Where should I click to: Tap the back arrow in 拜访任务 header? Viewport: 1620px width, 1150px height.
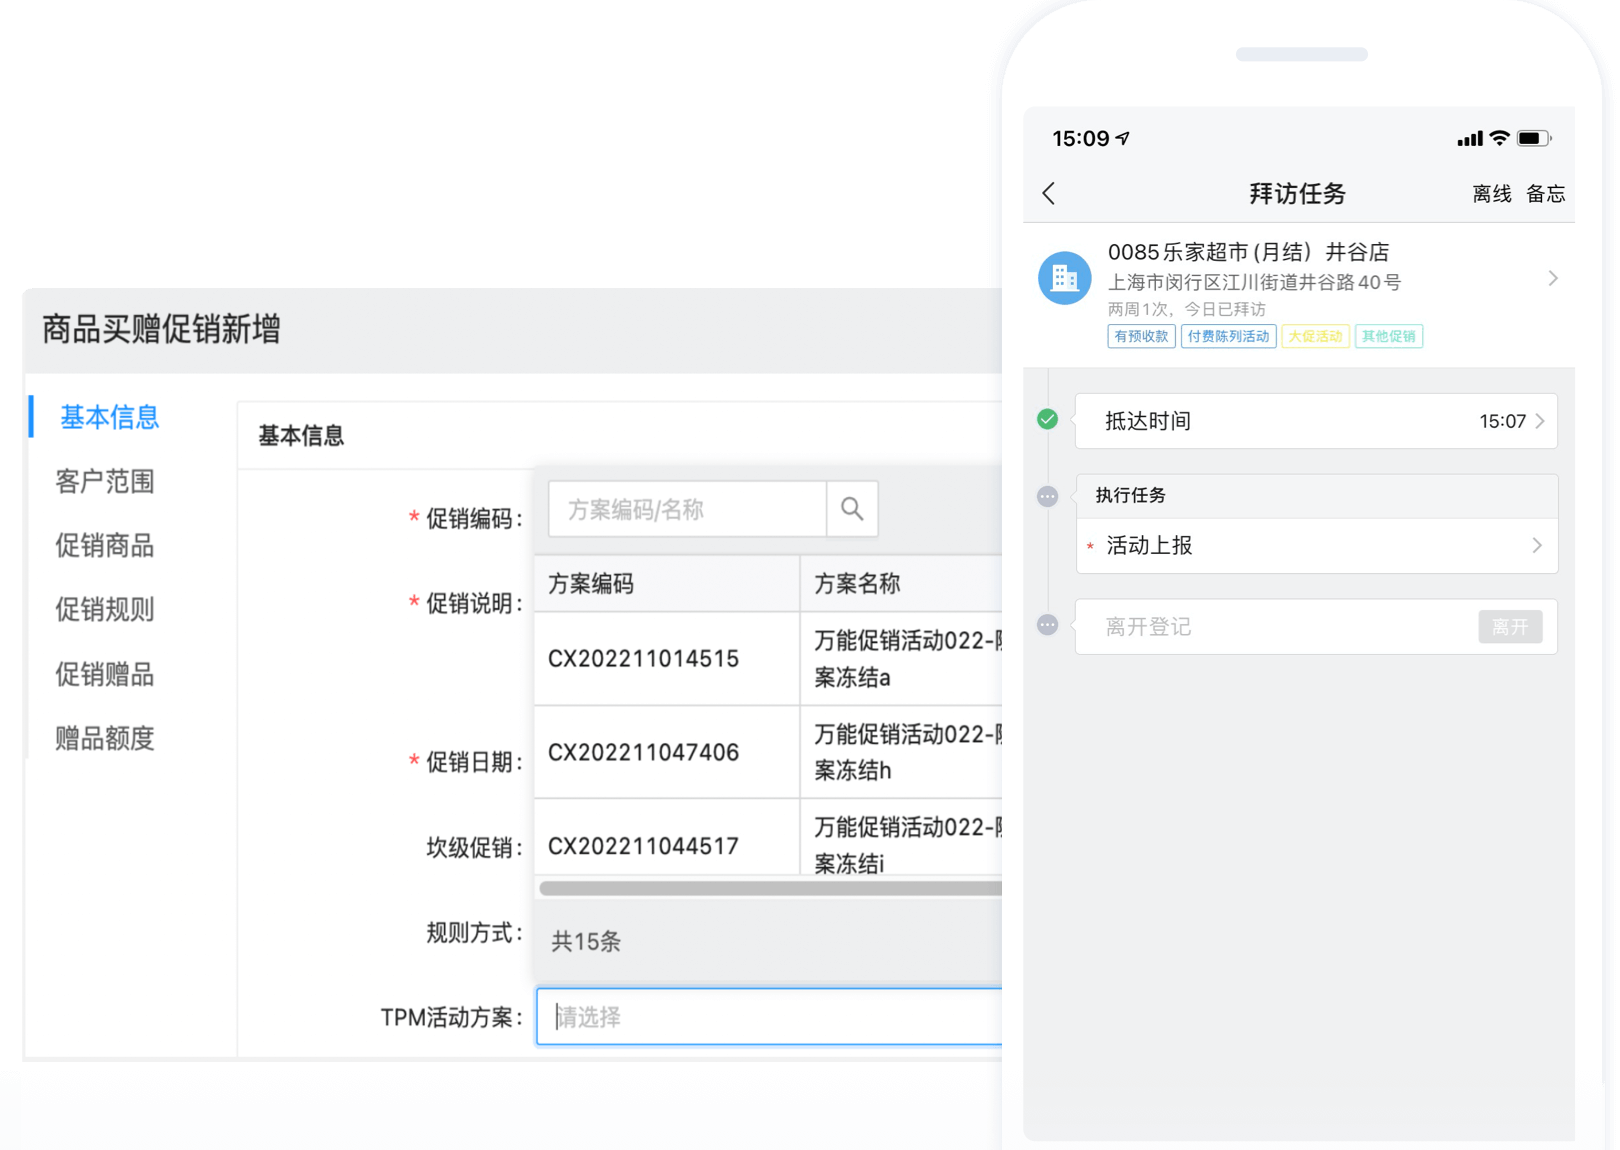[x=1049, y=193]
